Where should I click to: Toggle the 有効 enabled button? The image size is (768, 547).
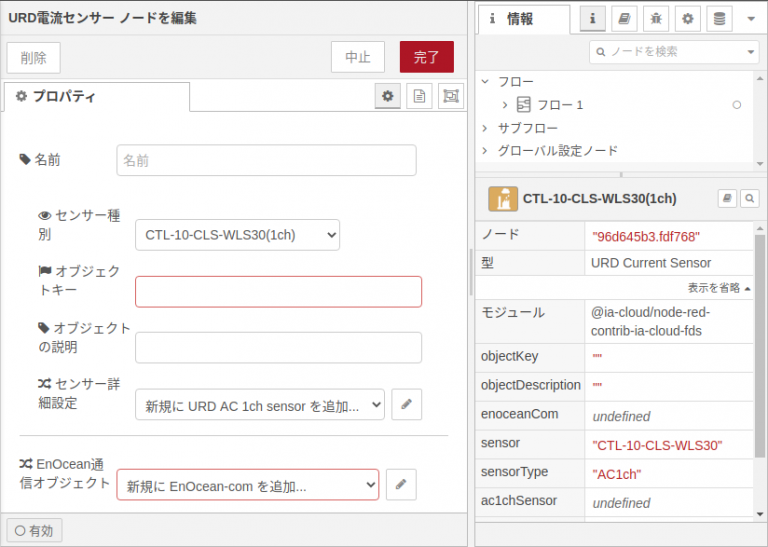(x=35, y=530)
